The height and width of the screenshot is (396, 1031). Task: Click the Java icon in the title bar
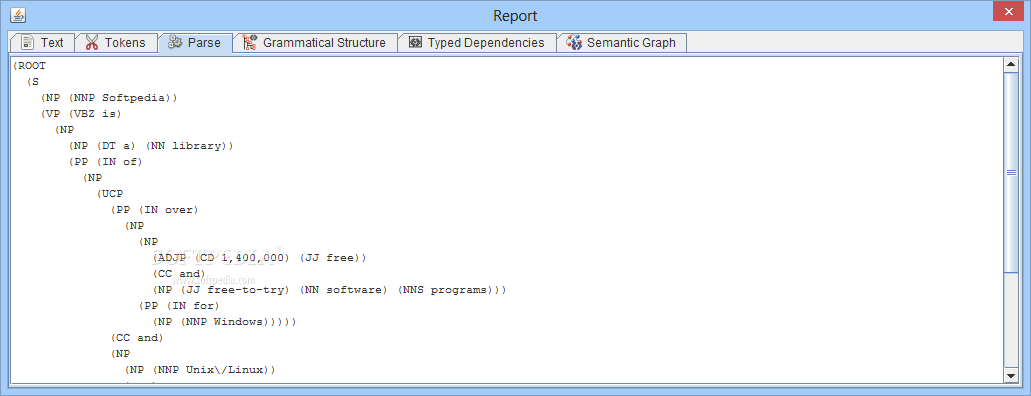[x=18, y=15]
